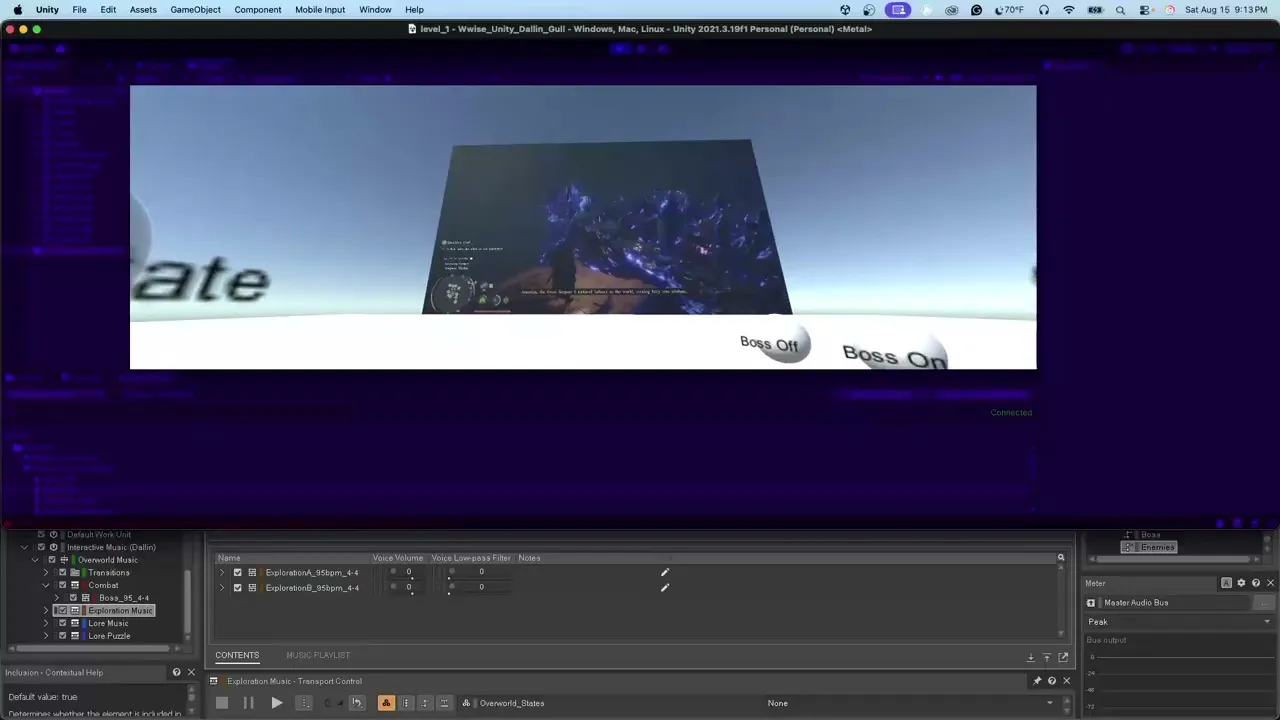Toggle checkbox for Lore Music item
Viewport: 1280px width, 720px height.
click(x=62, y=623)
